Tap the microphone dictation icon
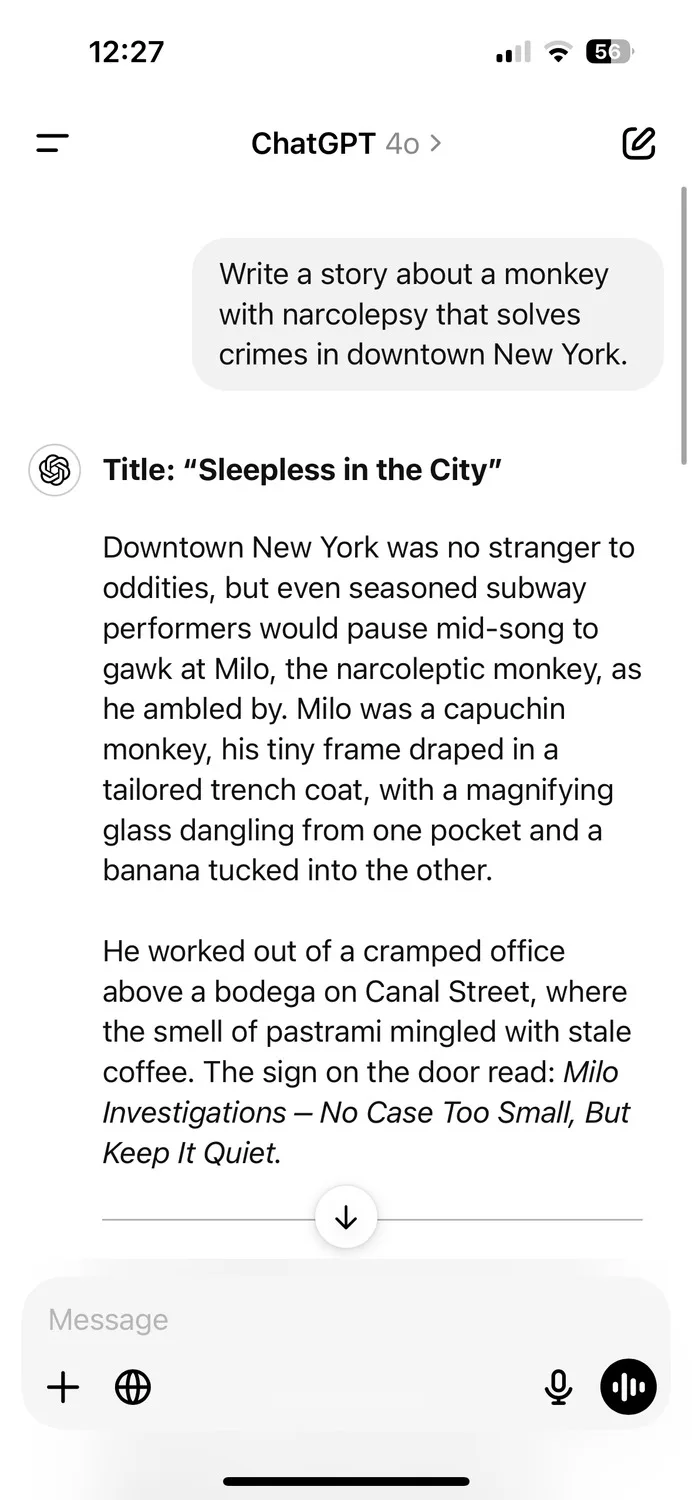692x1500 pixels. click(x=558, y=1387)
